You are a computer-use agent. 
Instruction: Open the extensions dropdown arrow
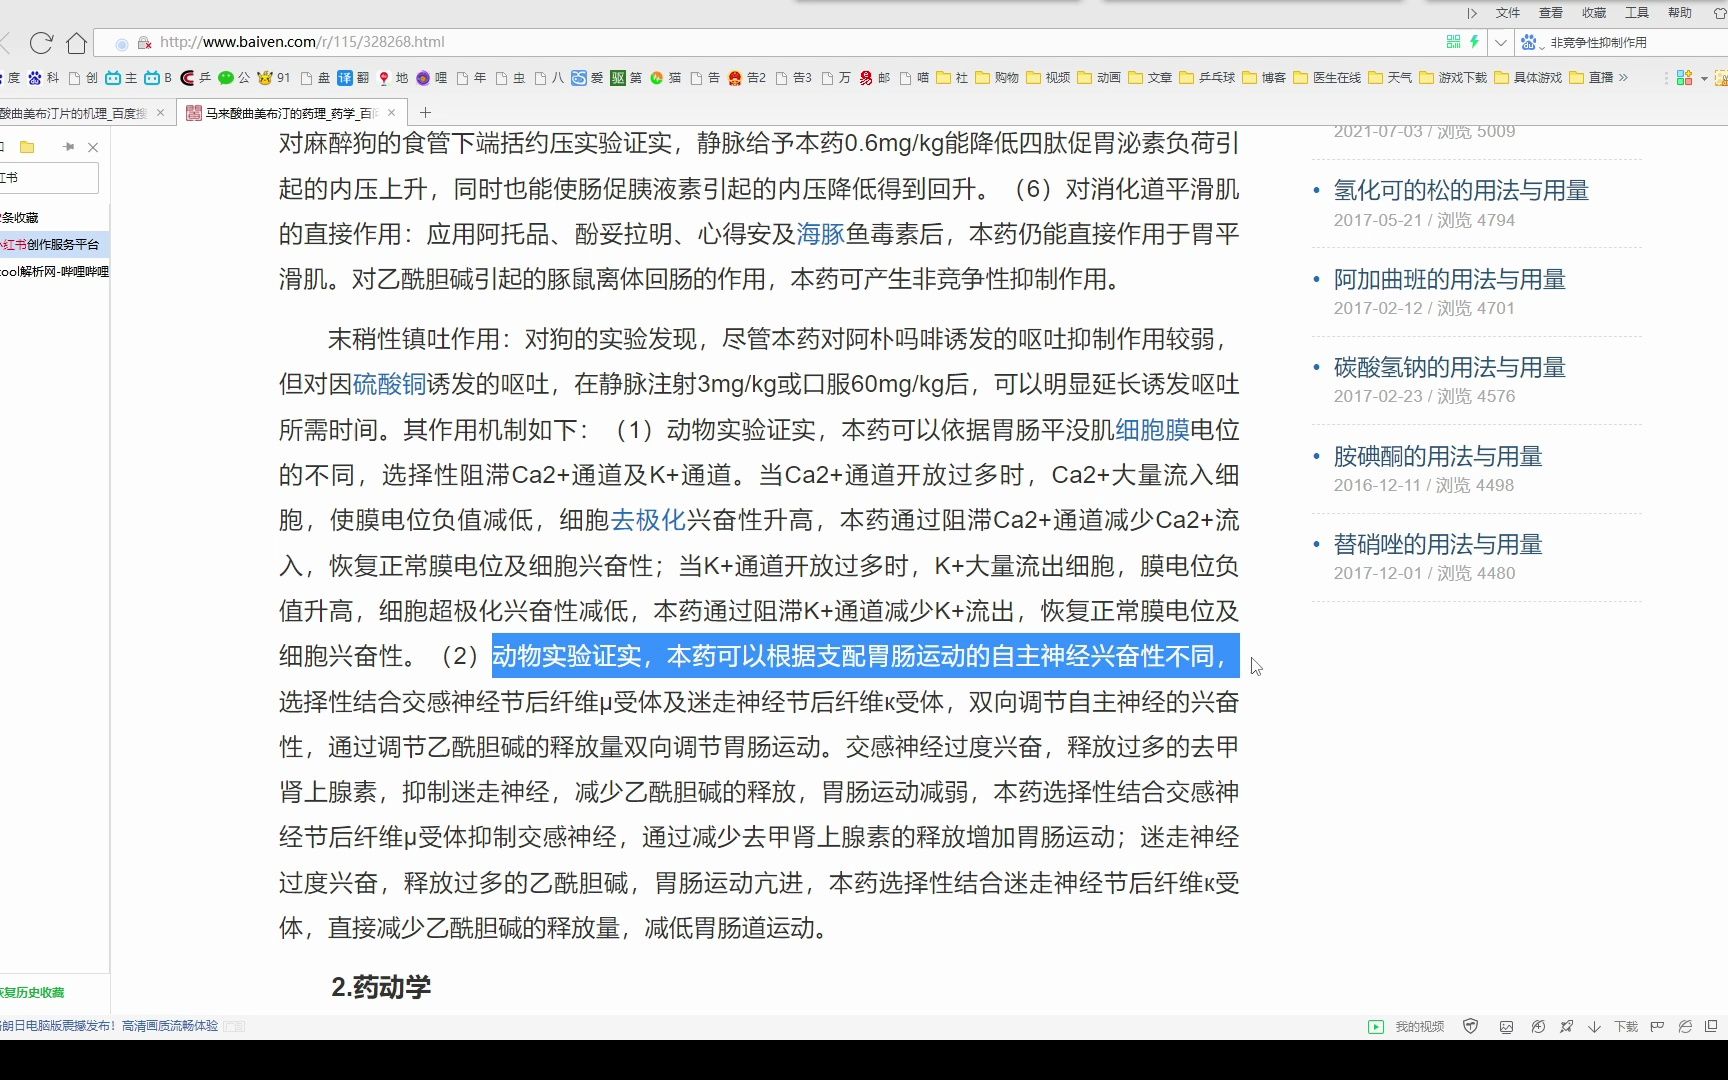point(1704,78)
